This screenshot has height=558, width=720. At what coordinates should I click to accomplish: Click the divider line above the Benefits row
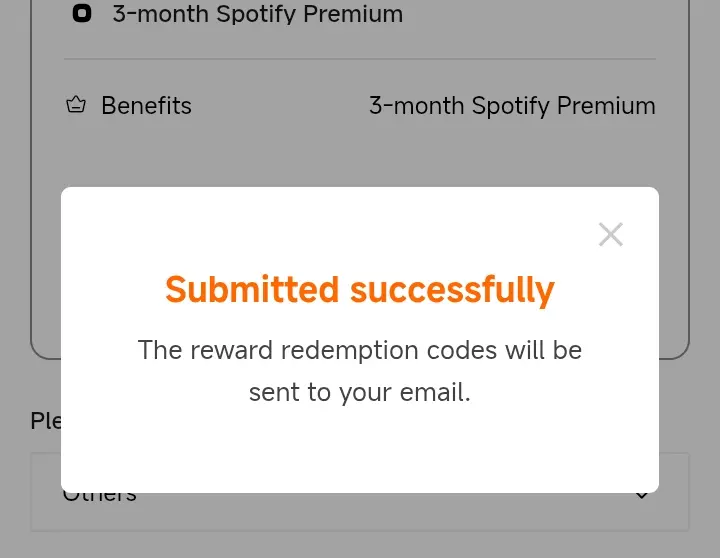pos(360,59)
